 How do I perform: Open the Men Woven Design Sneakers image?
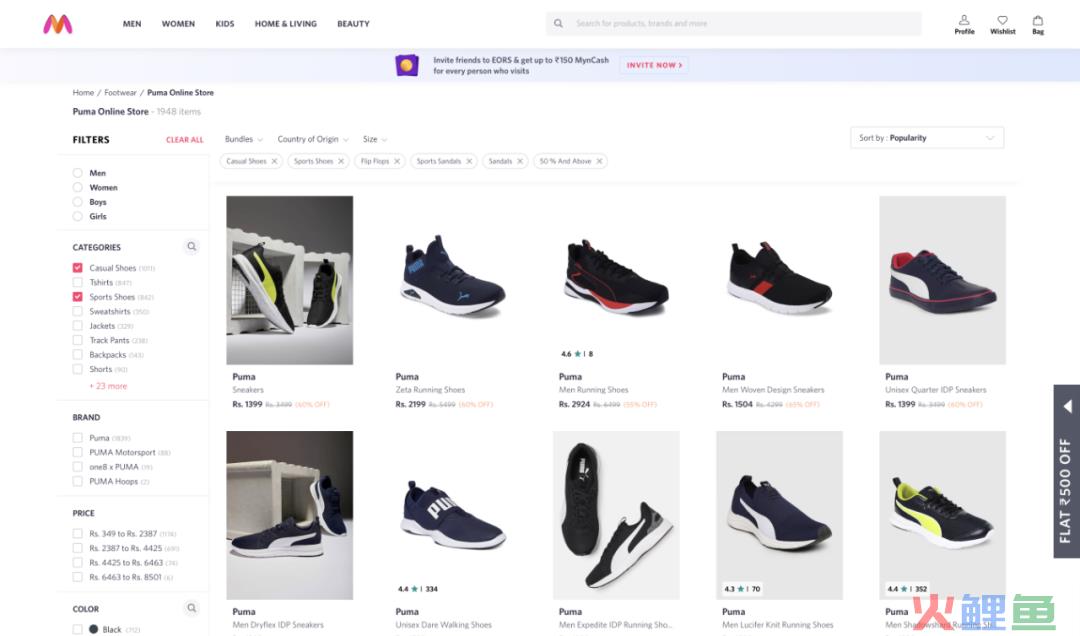pos(779,280)
